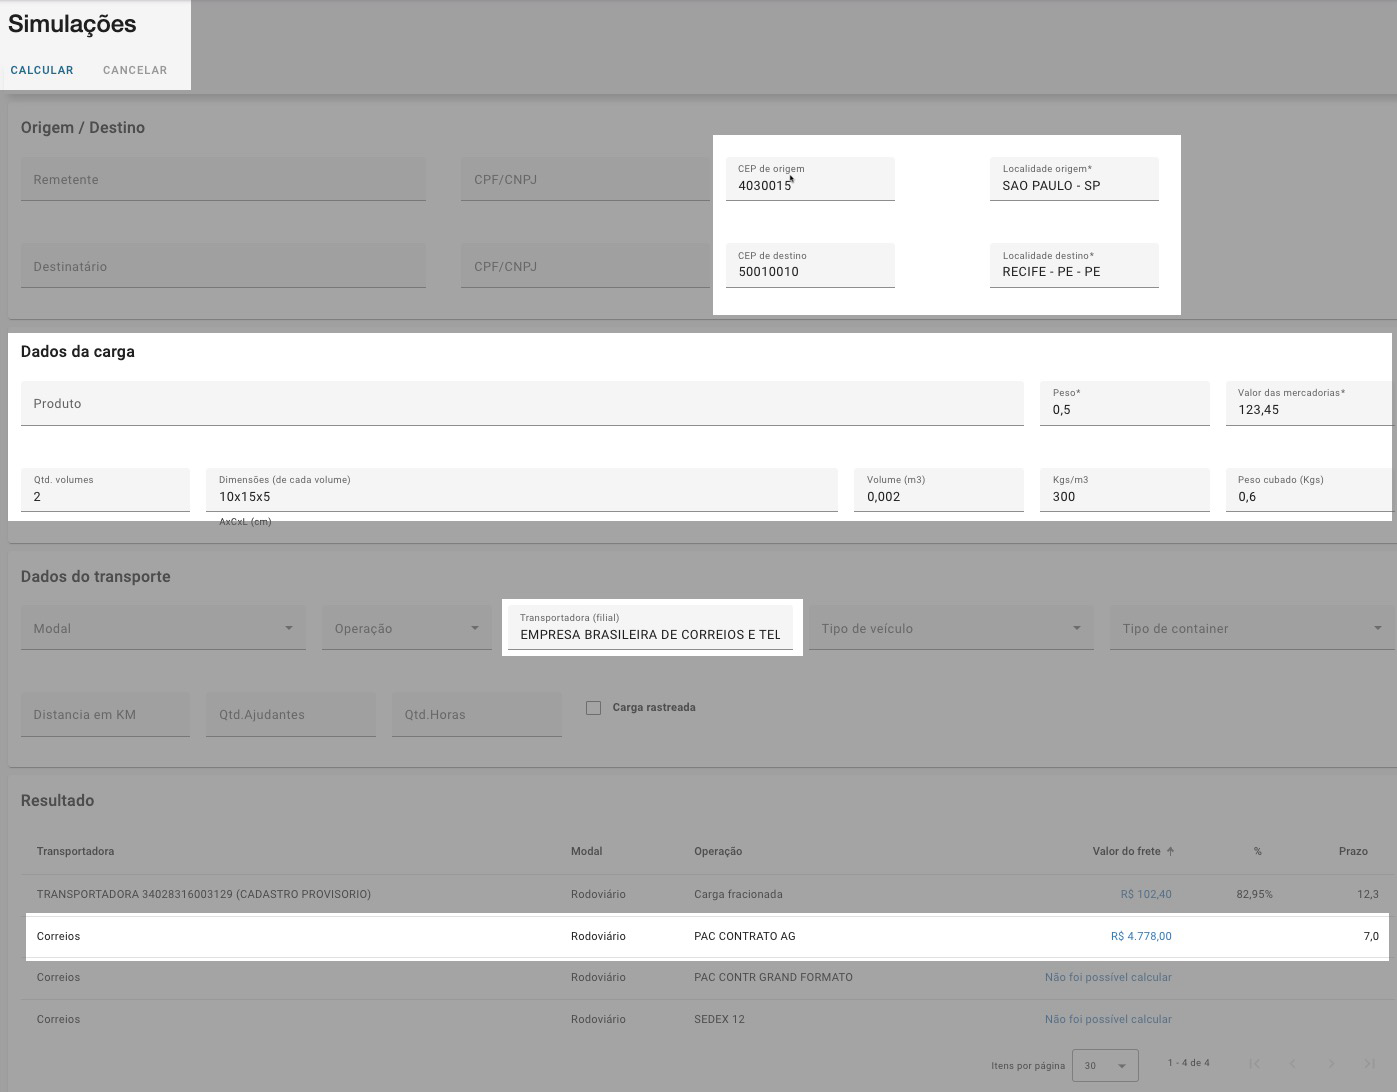
Task: Sort by Transportadora column header
Action: coord(75,851)
